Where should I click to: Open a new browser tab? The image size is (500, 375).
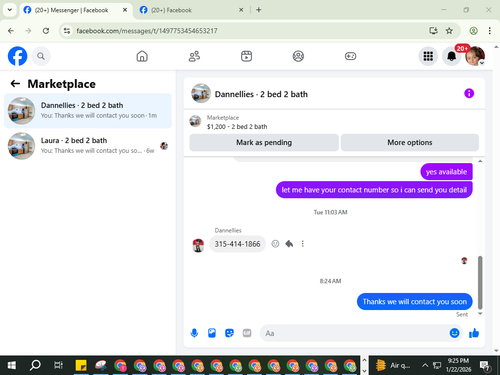coord(259,10)
